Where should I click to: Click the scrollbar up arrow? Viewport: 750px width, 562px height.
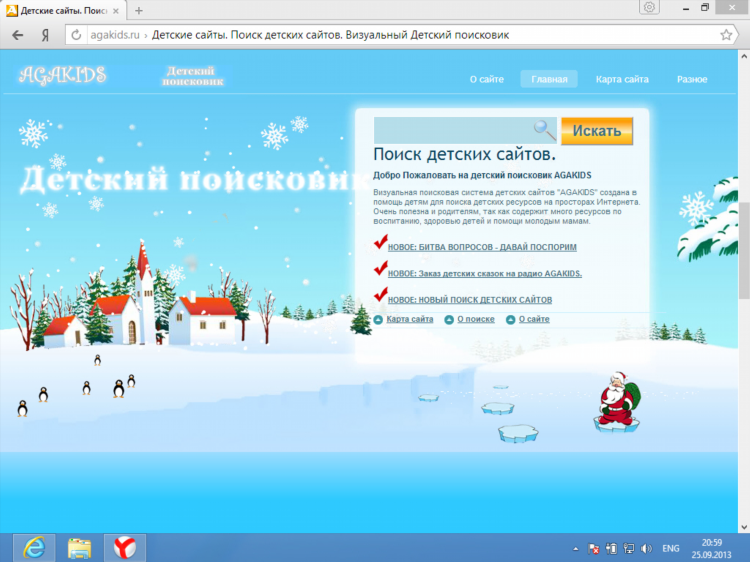pyautogui.click(x=744, y=55)
